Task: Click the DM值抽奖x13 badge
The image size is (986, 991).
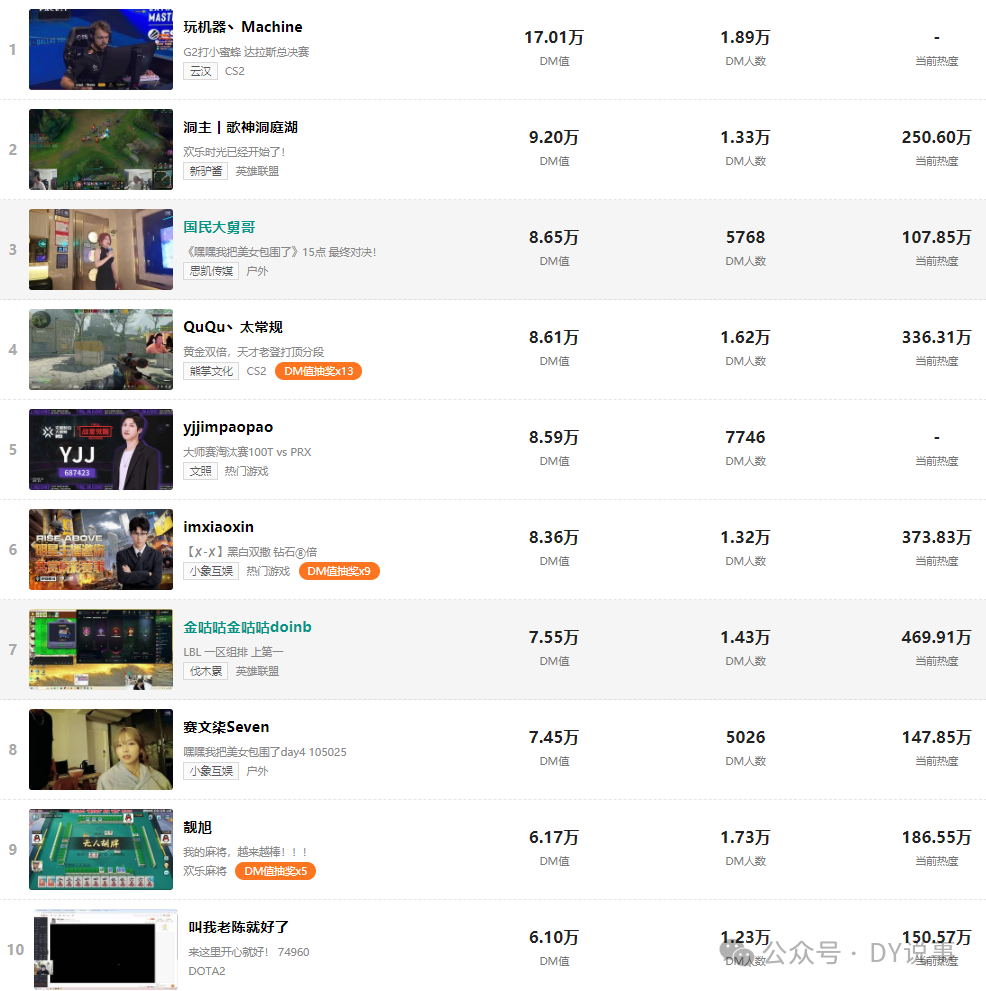Action: (x=319, y=371)
